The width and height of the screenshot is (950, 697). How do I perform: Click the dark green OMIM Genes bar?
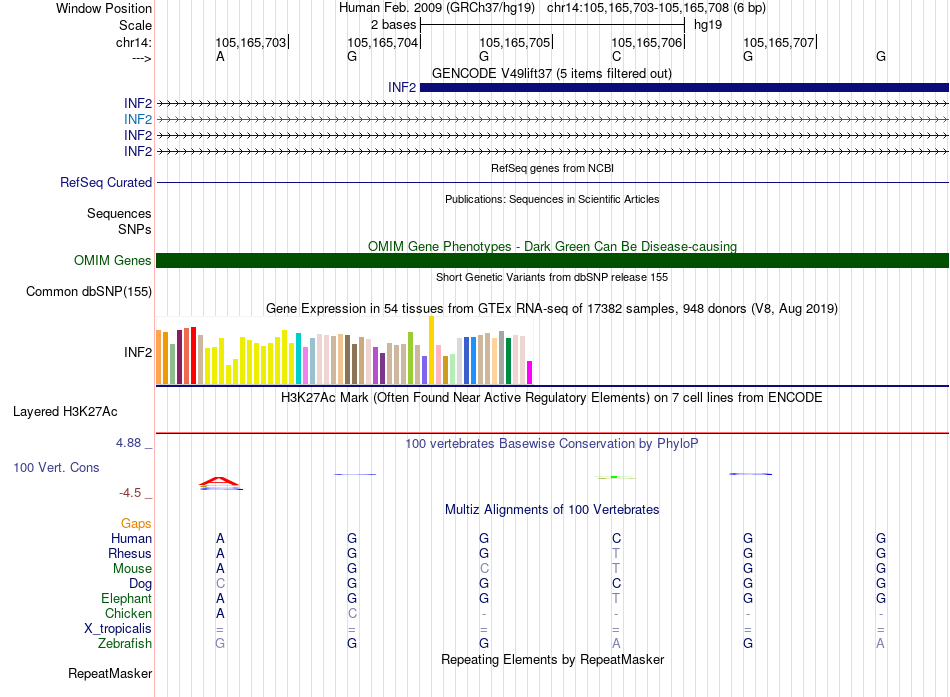tap(552, 261)
